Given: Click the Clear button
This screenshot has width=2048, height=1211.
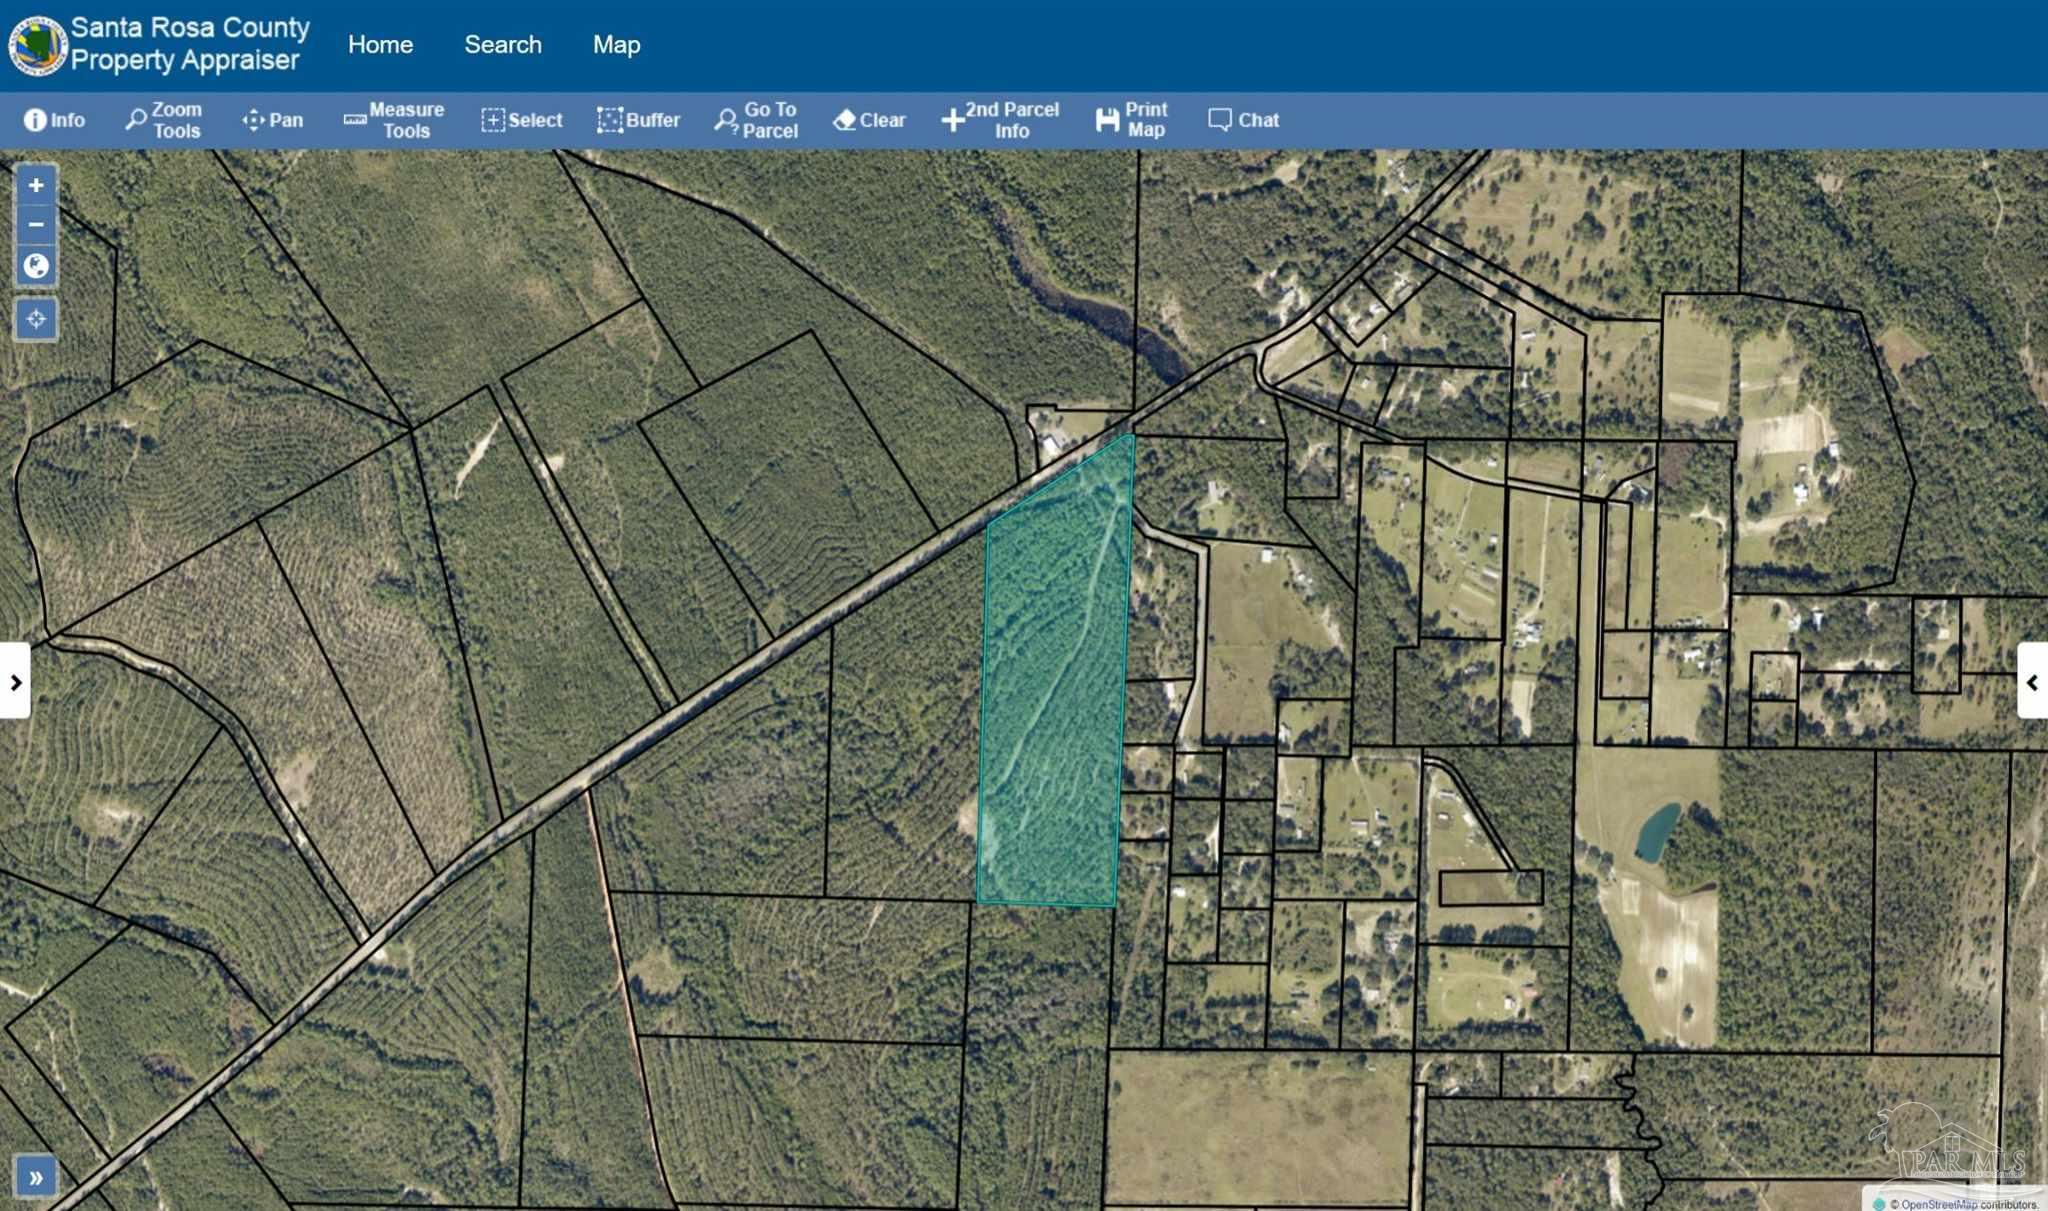Looking at the screenshot, I should coord(868,120).
